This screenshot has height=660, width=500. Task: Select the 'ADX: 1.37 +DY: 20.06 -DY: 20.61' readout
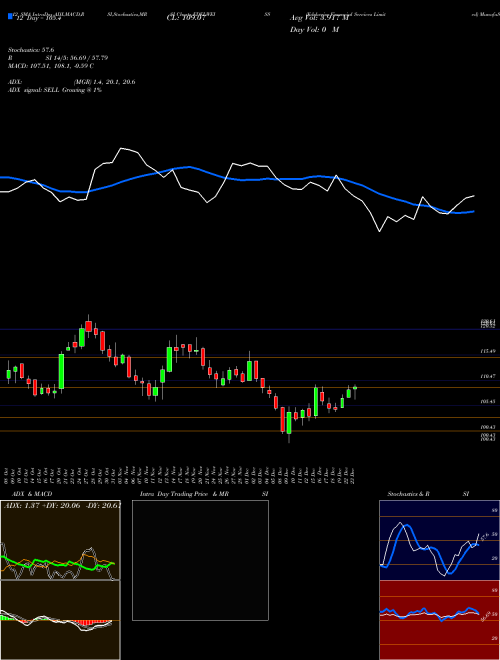62,506
